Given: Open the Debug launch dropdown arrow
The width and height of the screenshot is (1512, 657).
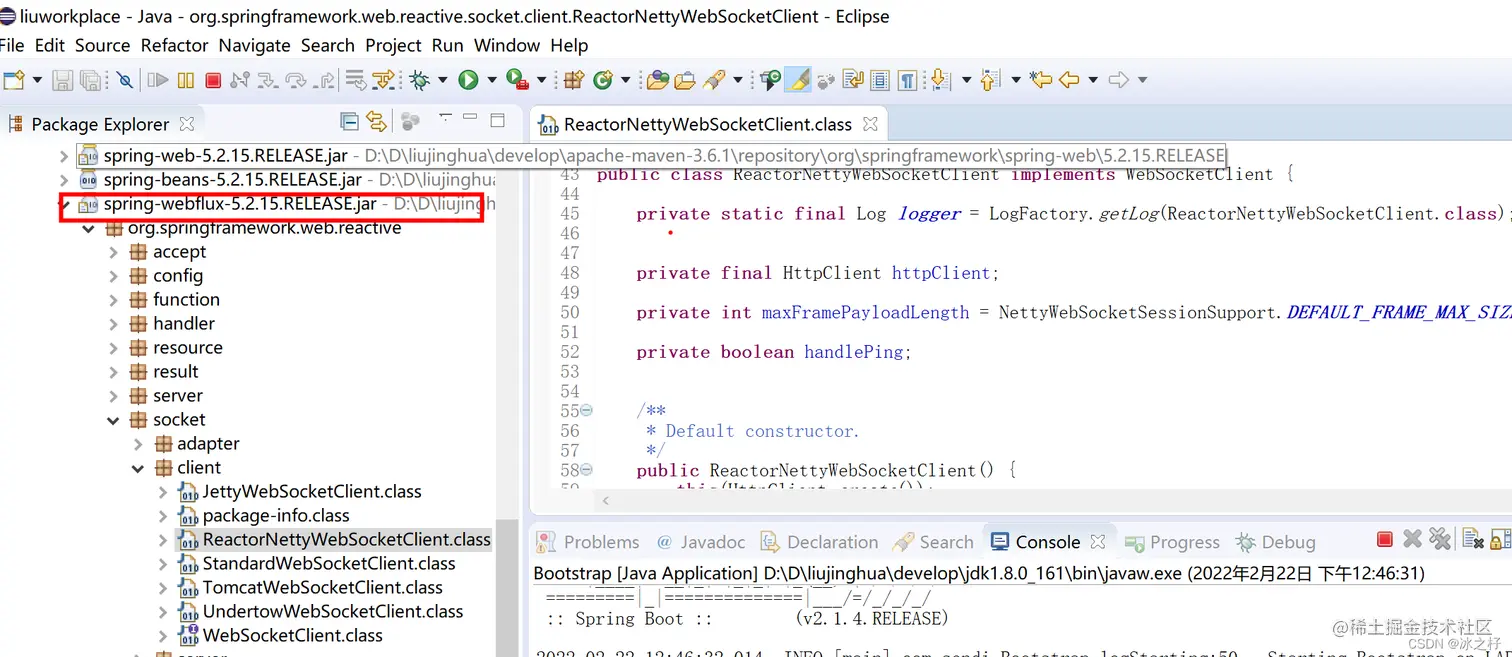Looking at the screenshot, I should tap(442, 80).
